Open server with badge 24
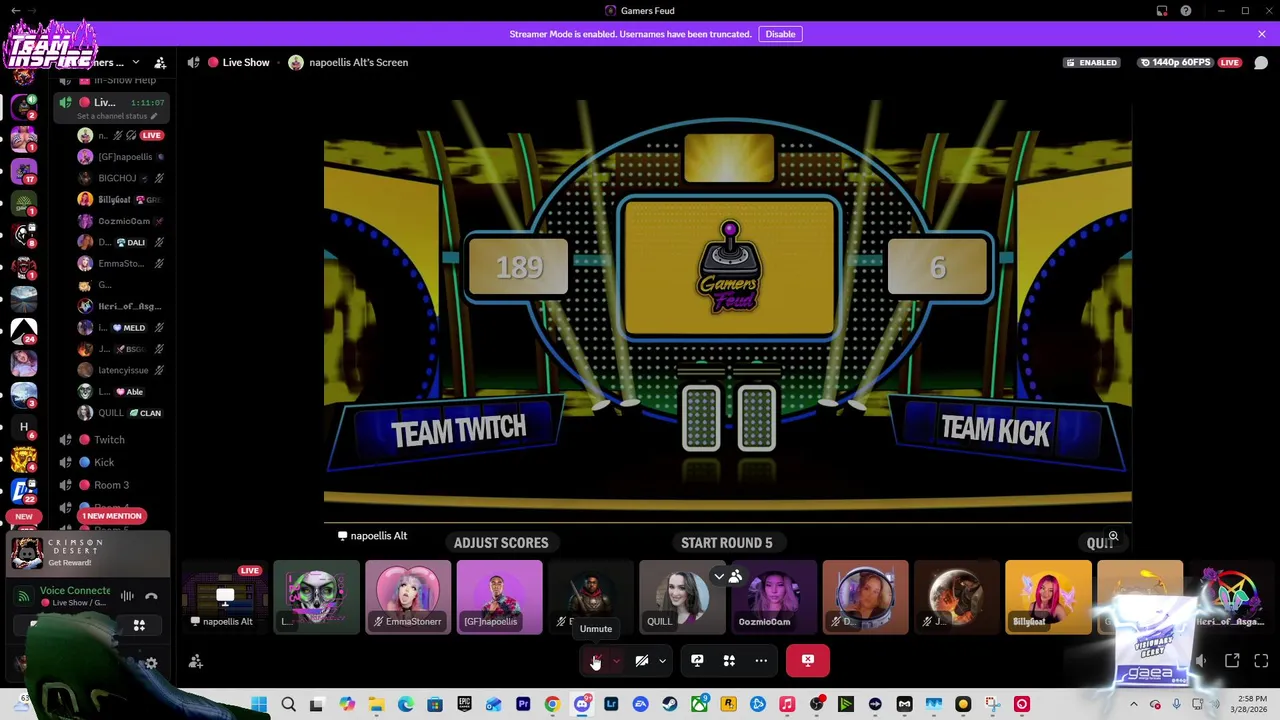1280x720 pixels. point(24,329)
